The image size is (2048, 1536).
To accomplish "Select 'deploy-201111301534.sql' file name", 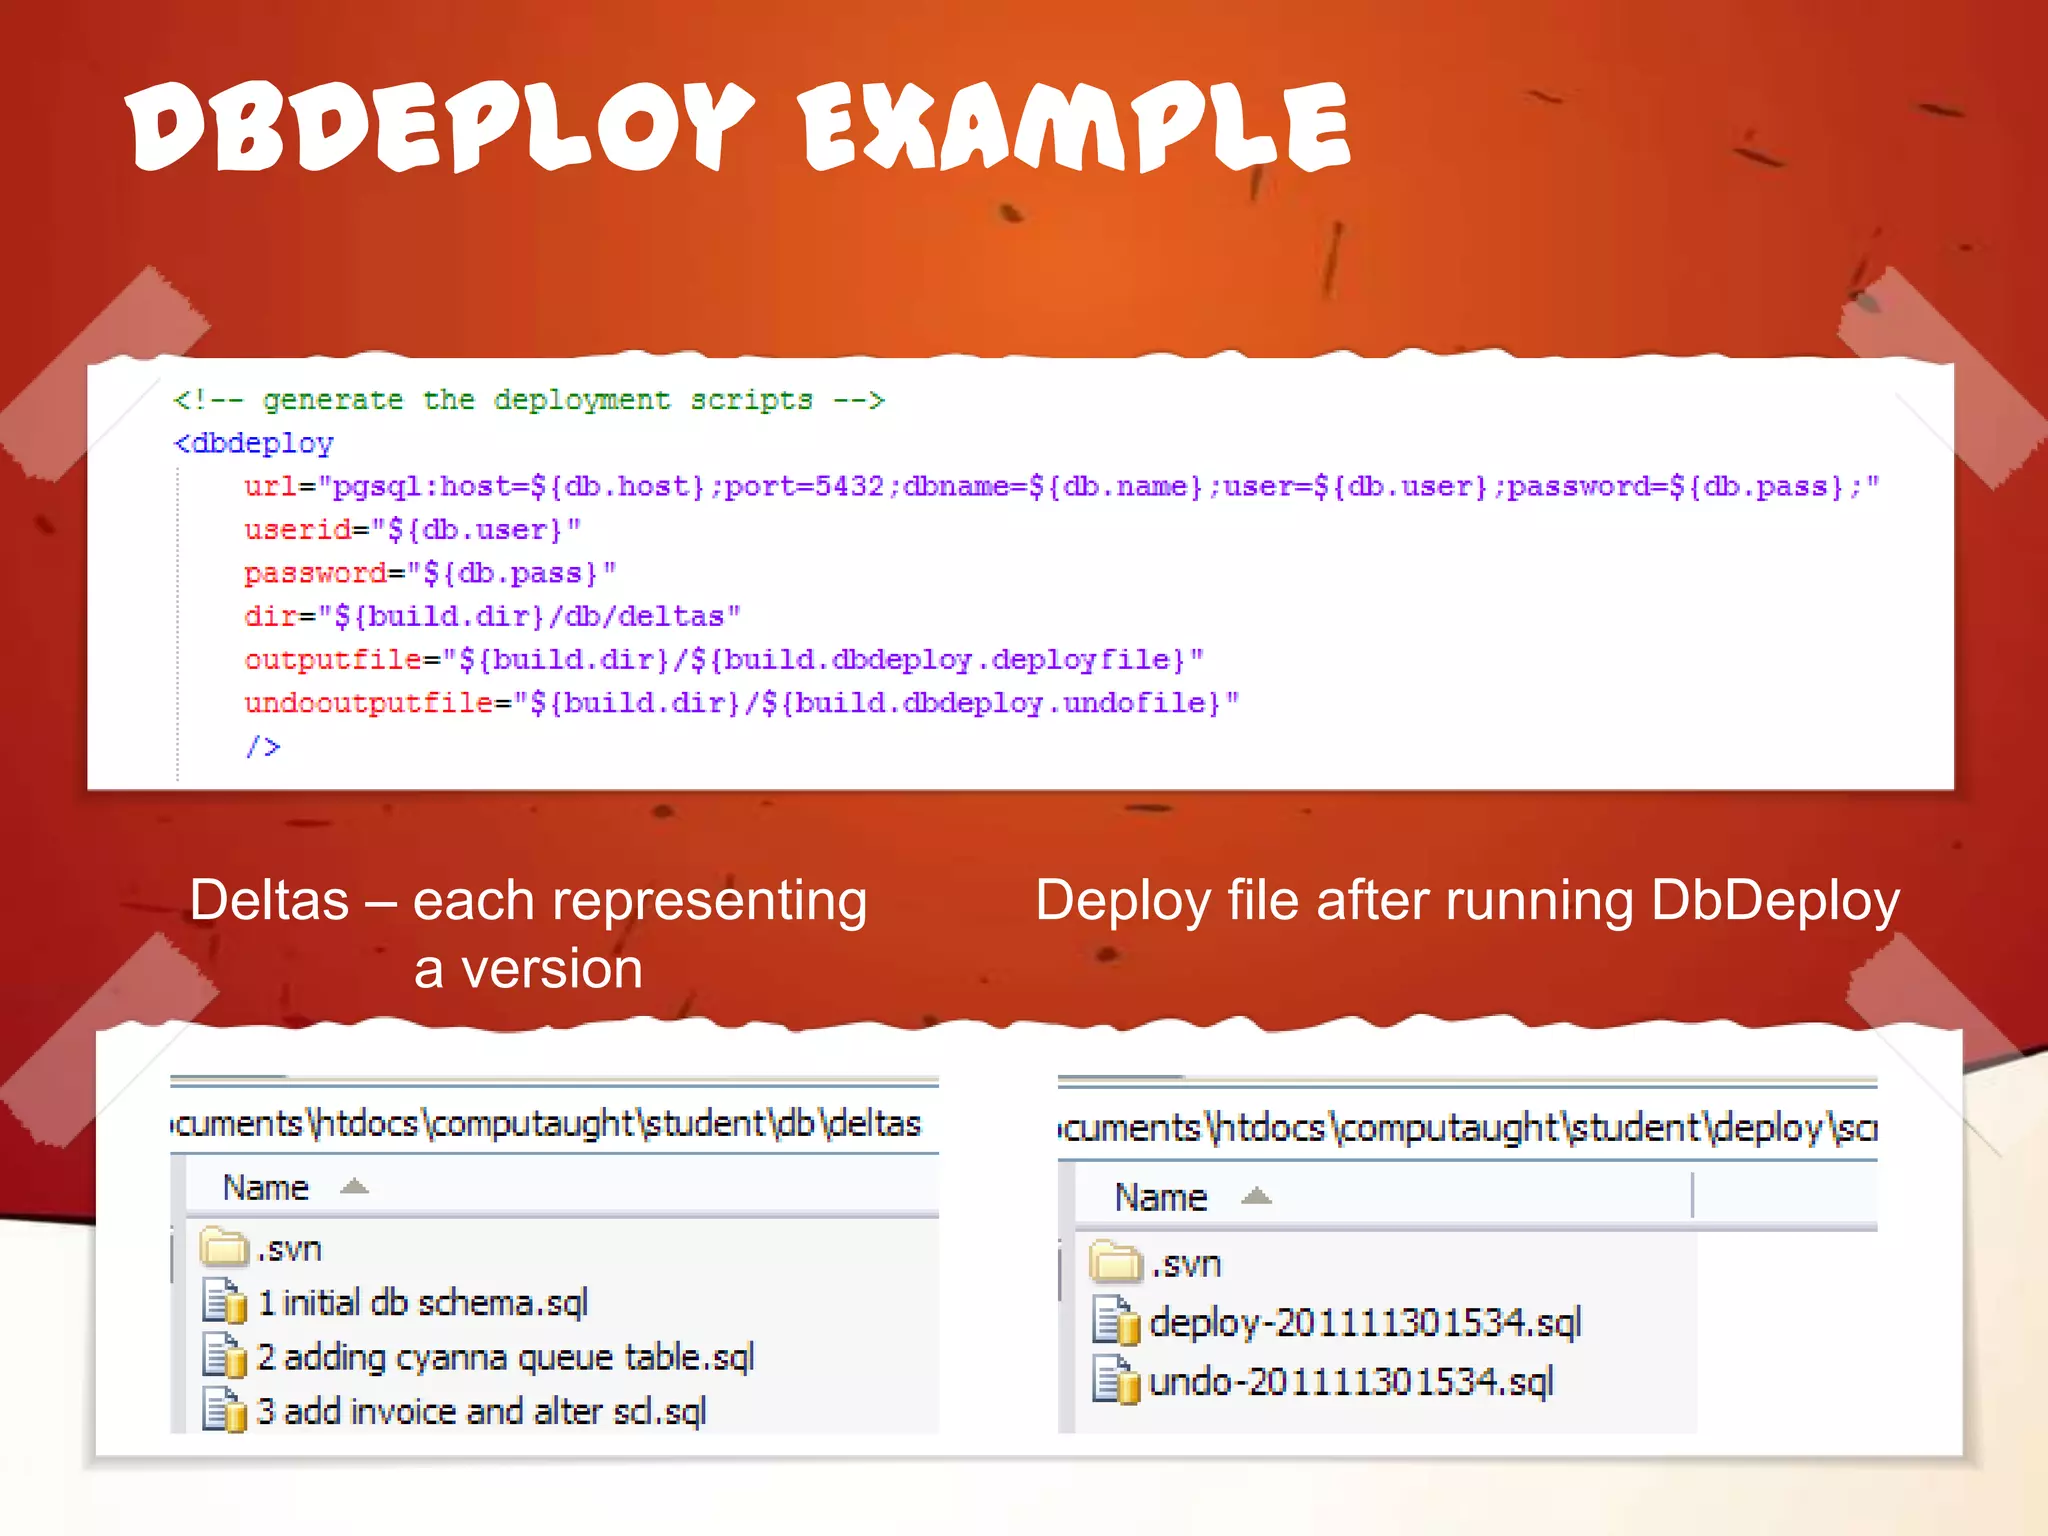I will (1366, 1322).
